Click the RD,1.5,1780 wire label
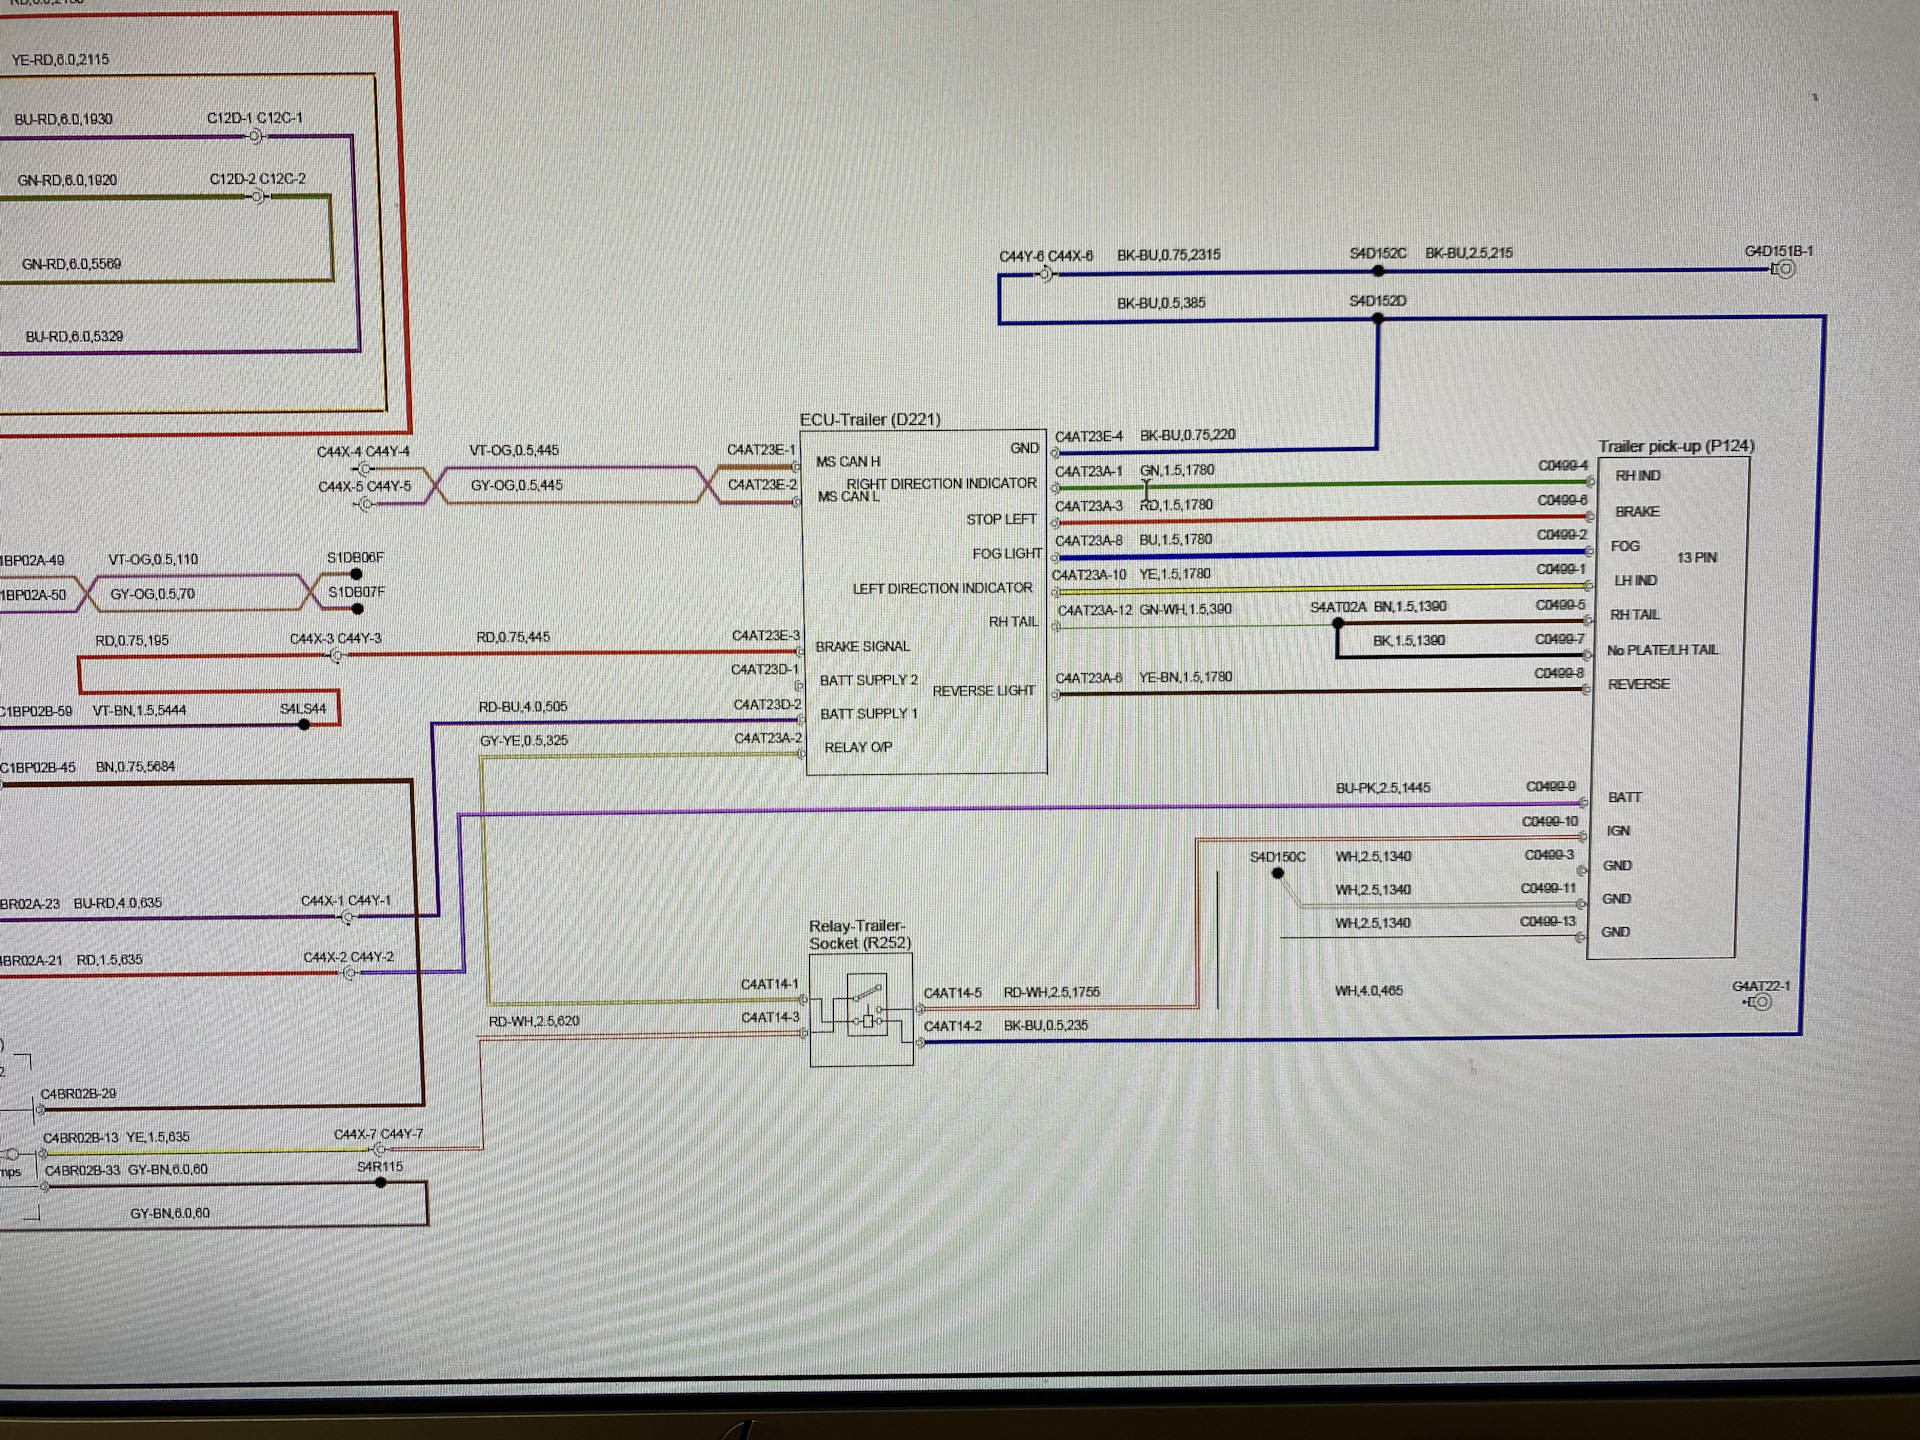This screenshot has height=1440, width=1920. 1176,505
